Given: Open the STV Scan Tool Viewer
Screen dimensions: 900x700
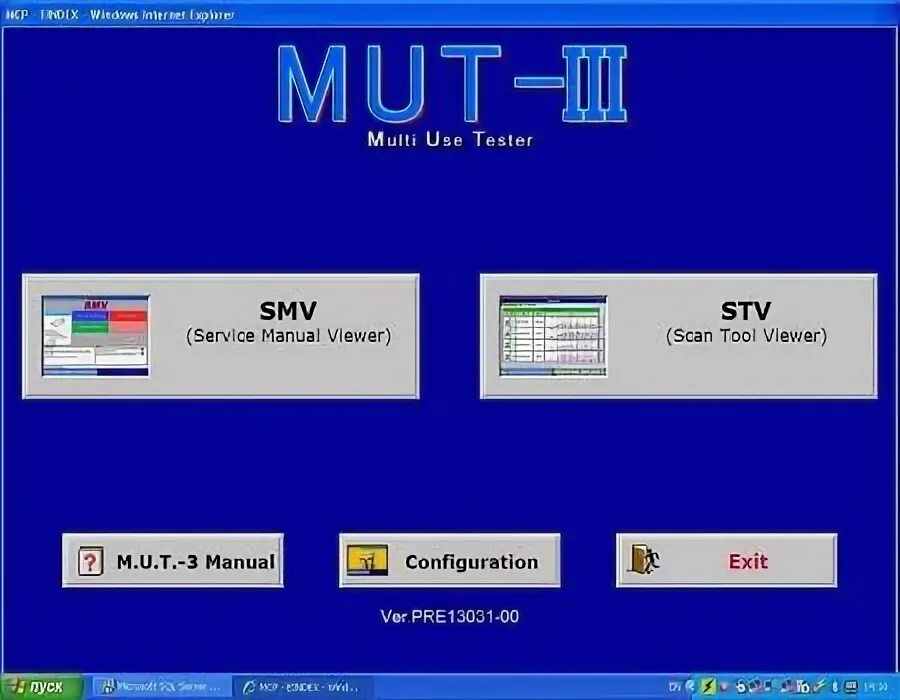Looking at the screenshot, I should point(678,336).
